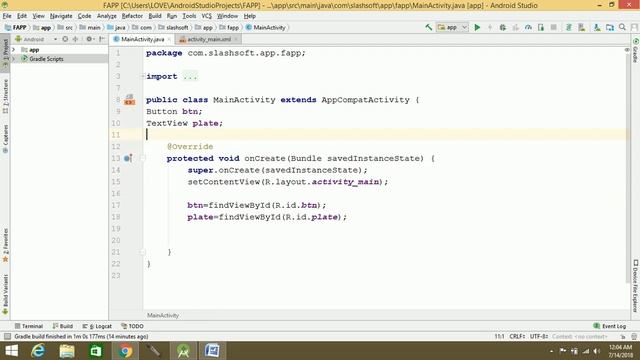The image size is (640, 360).
Task: Open the TODO tool window
Action: click(x=132, y=326)
